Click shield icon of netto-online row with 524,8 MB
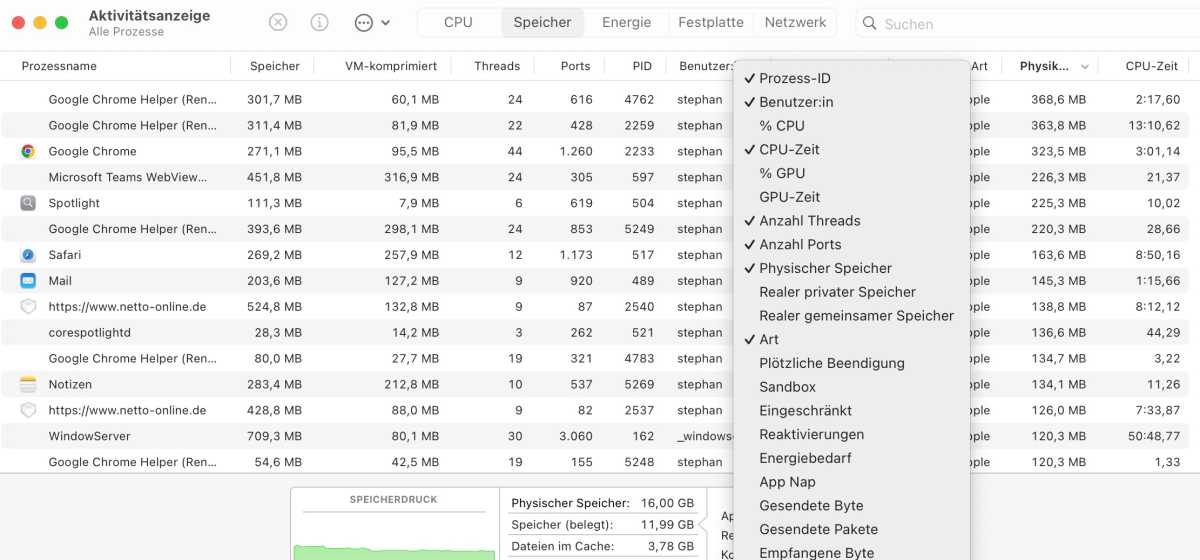 tap(28, 307)
